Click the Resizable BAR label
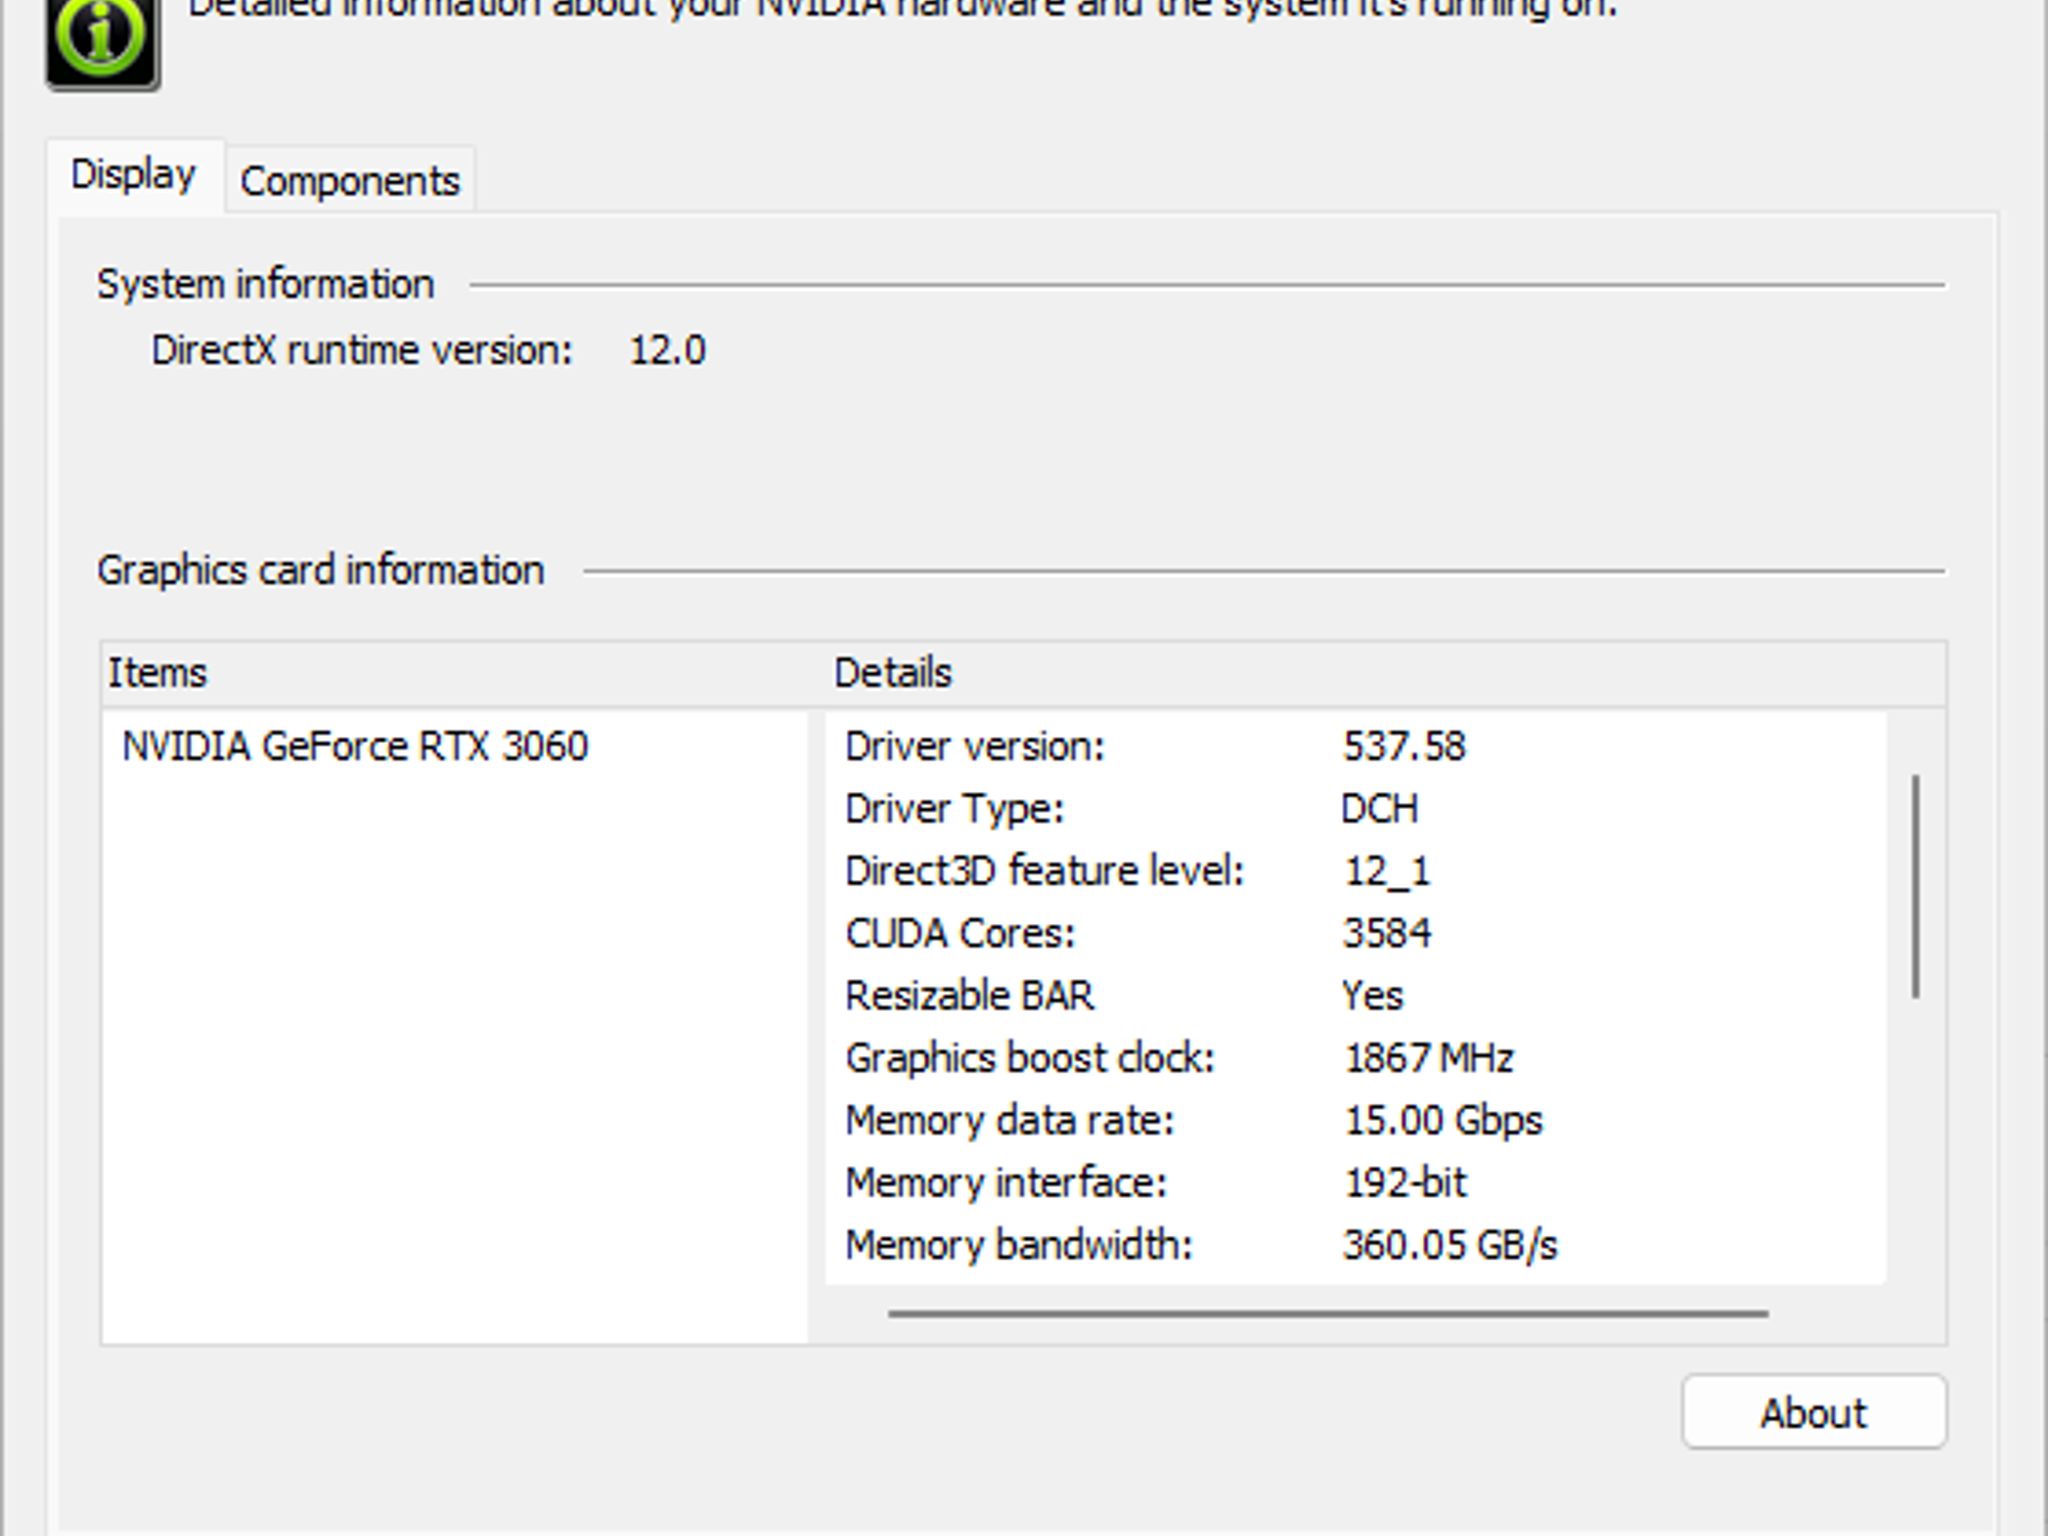The height and width of the screenshot is (1536, 2048). point(970,996)
